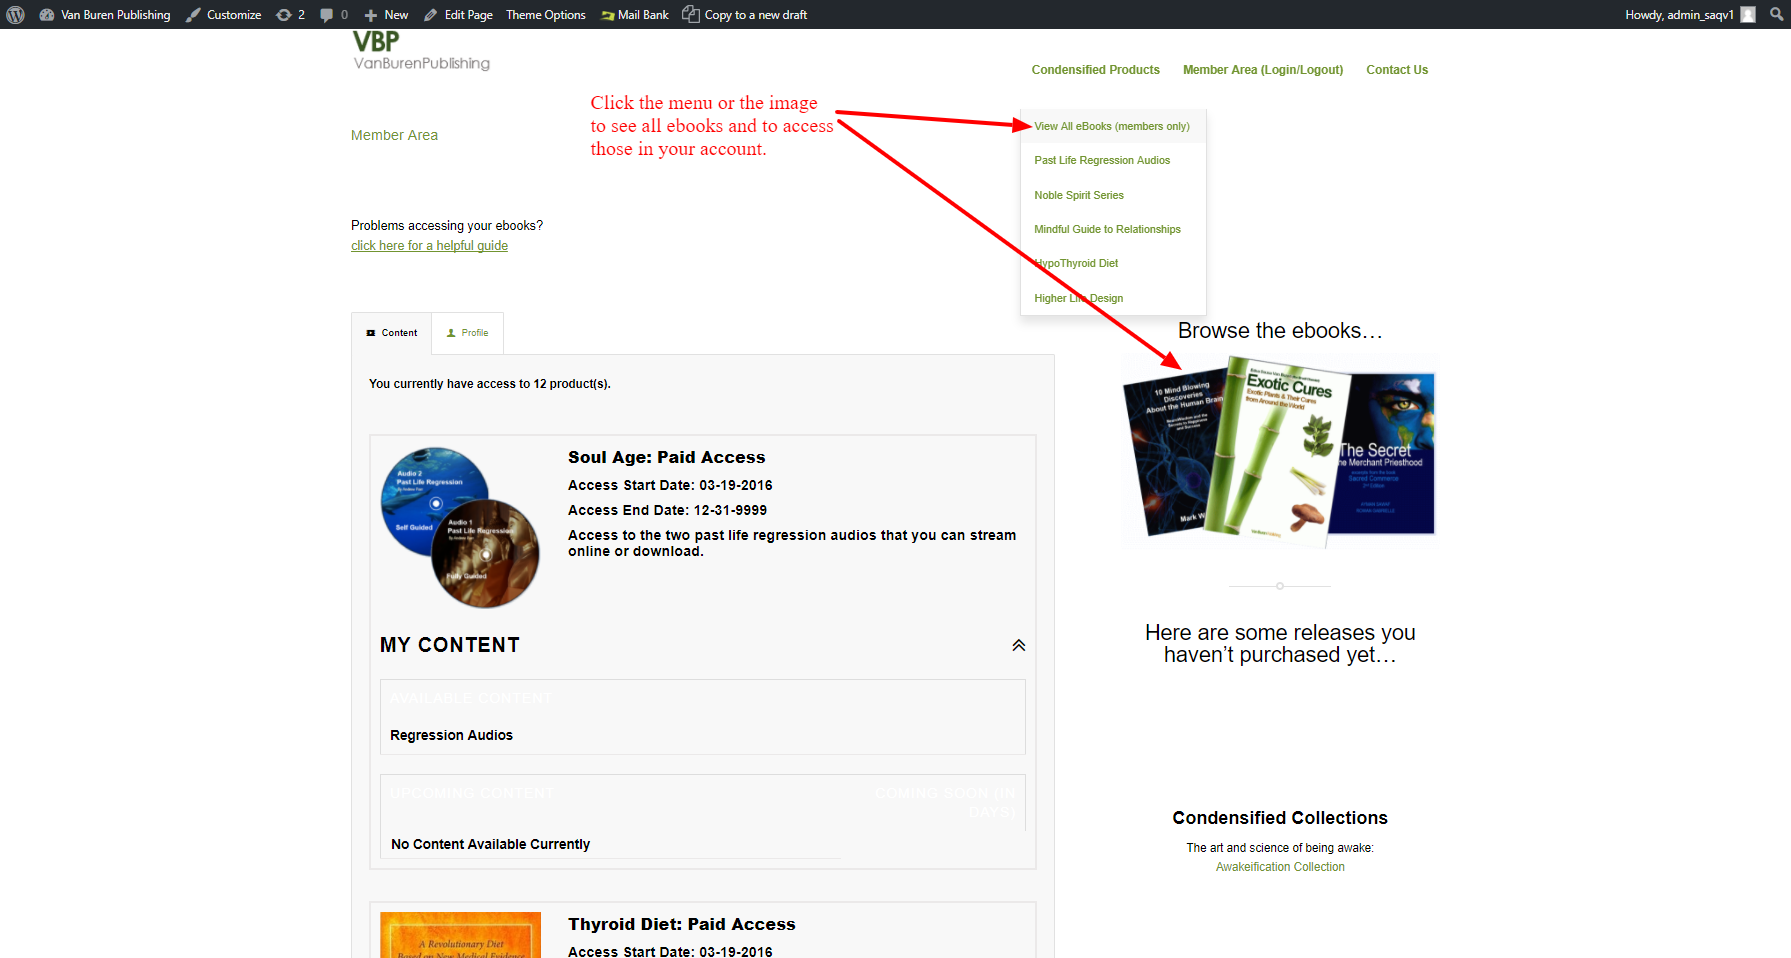Select View All eBooks (members only)
The height and width of the screenshot is (958, 1791).
(x=1111, y=126)
